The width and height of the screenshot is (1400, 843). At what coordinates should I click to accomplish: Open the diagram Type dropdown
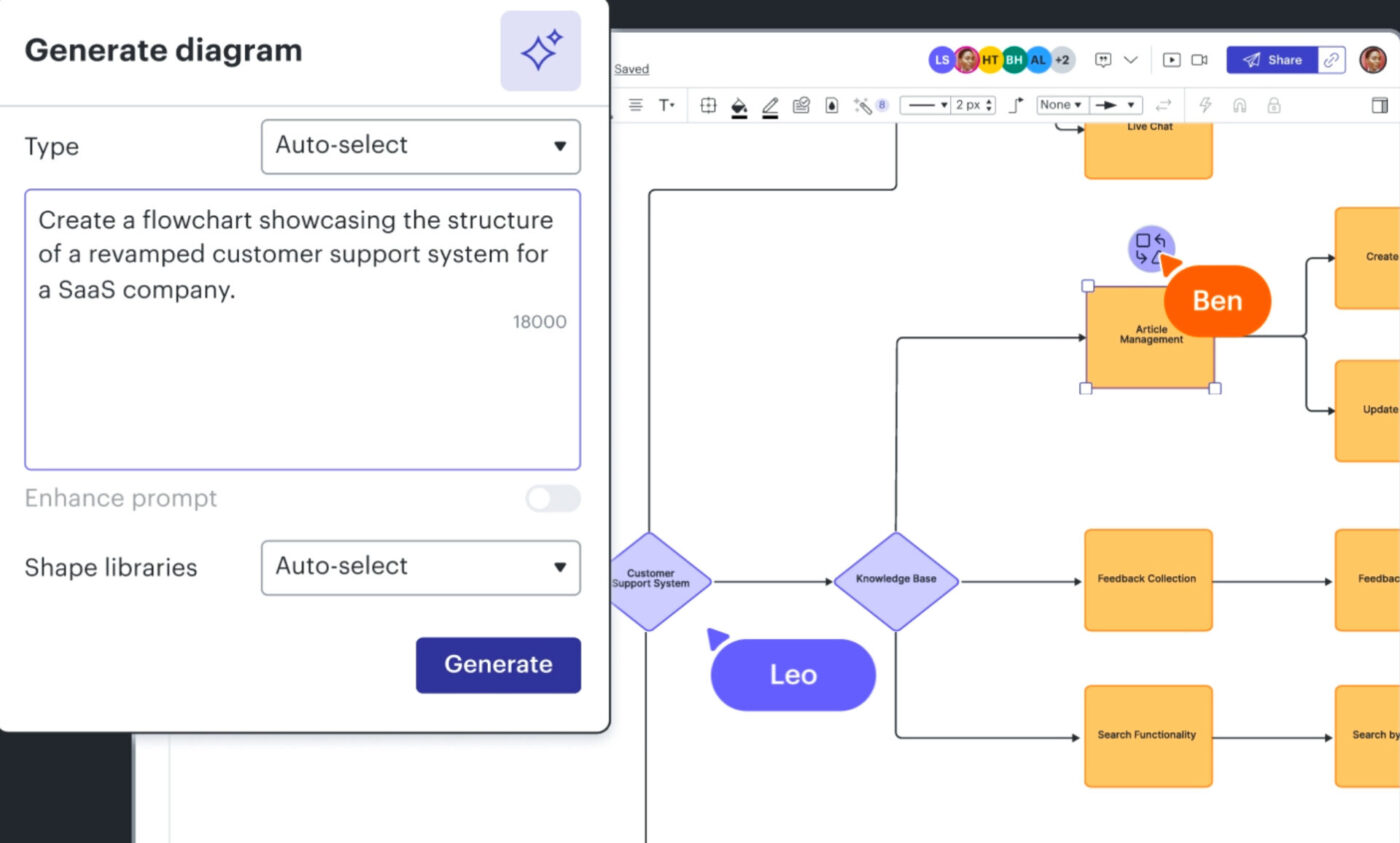pyautogui.click(x=420, y=146)
